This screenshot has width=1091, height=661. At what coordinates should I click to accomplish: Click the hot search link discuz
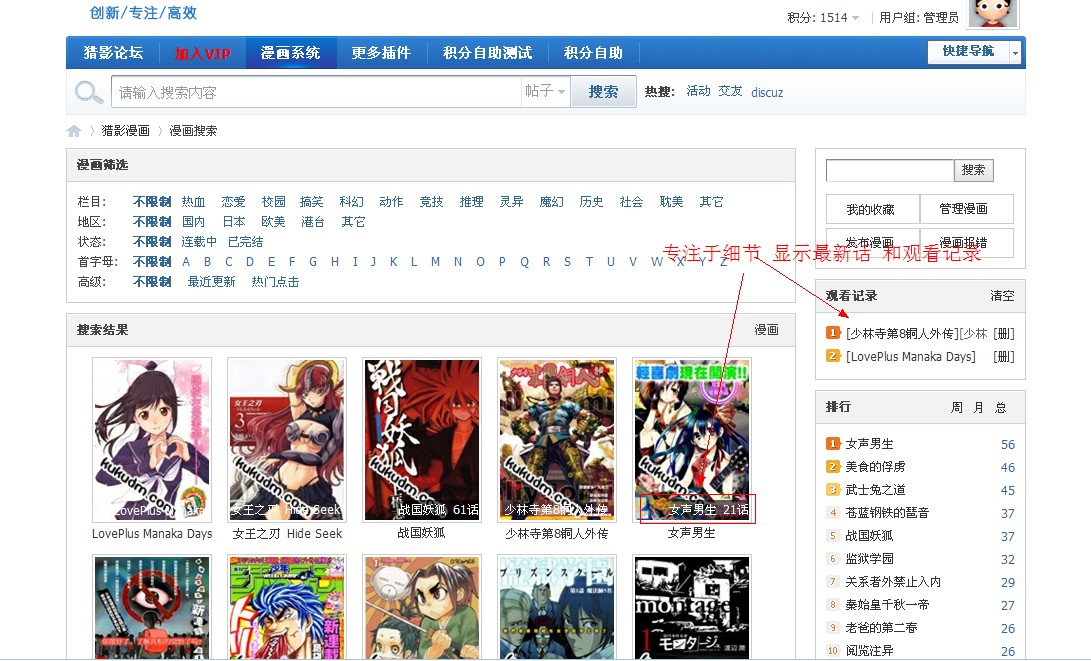point(767,92)
